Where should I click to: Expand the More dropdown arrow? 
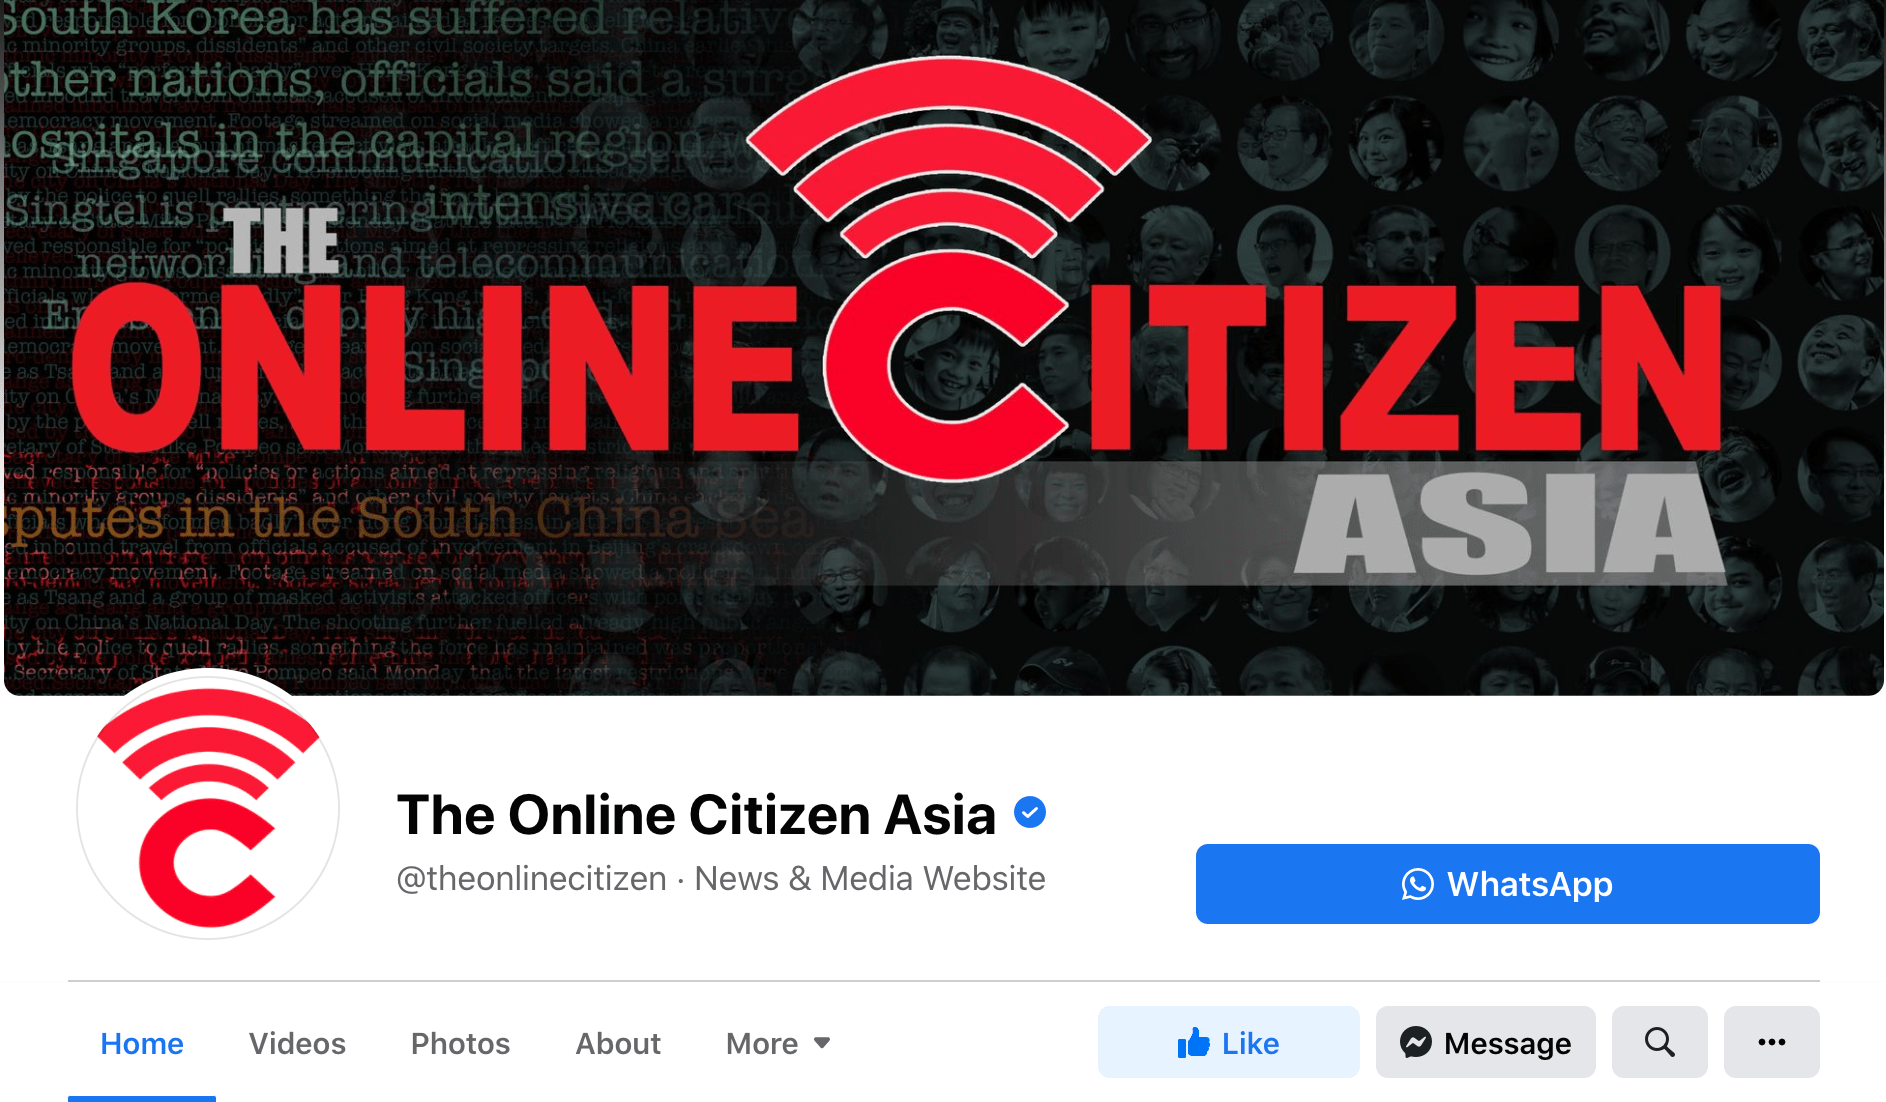(x=822, y=1043)
